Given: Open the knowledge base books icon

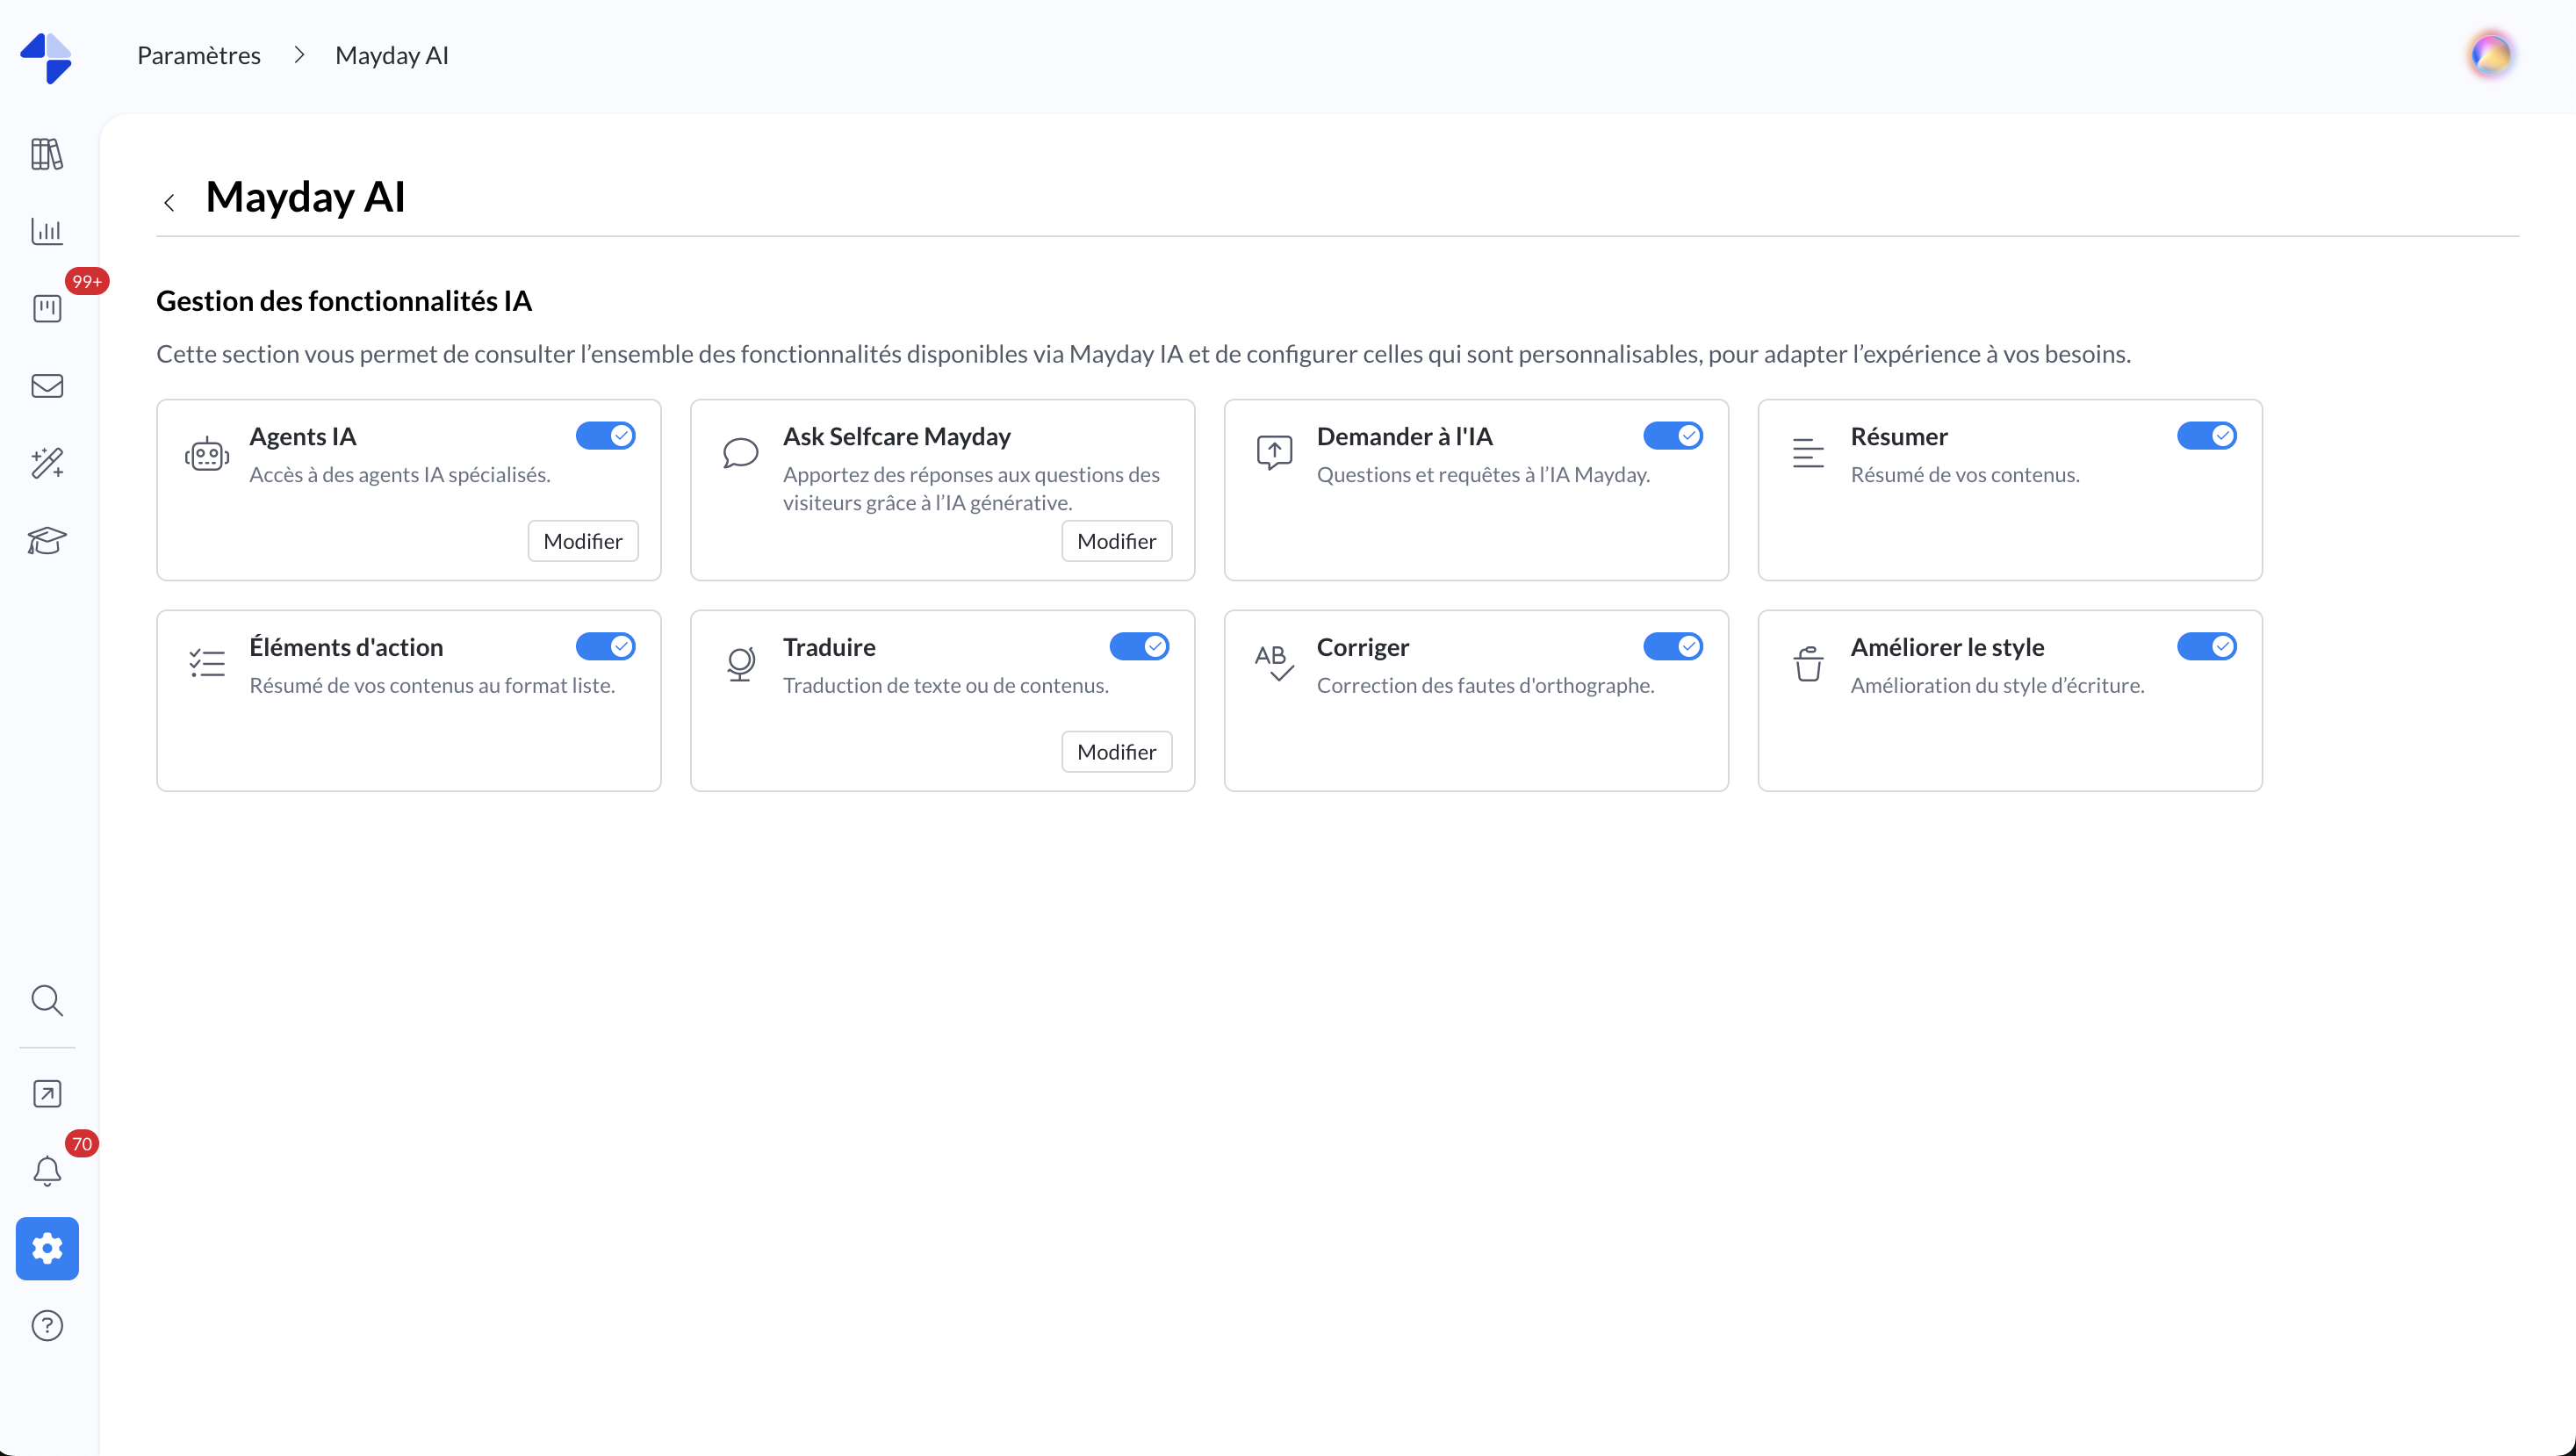Looking at the screenshot, I should (47, 154).
